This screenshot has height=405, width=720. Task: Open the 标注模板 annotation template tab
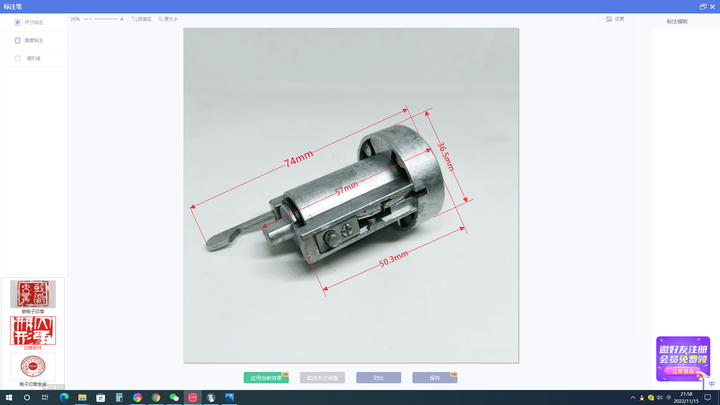click(677, 22)
